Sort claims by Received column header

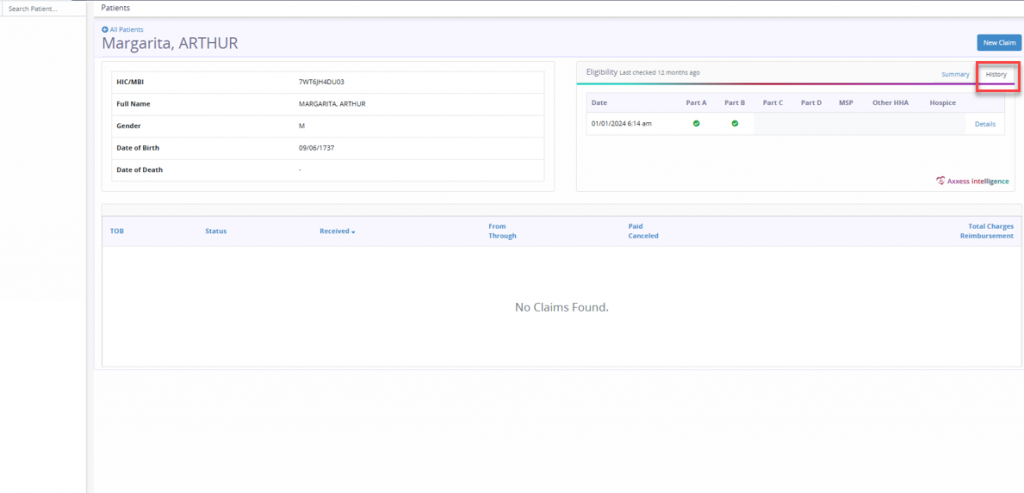coord(334,231)
